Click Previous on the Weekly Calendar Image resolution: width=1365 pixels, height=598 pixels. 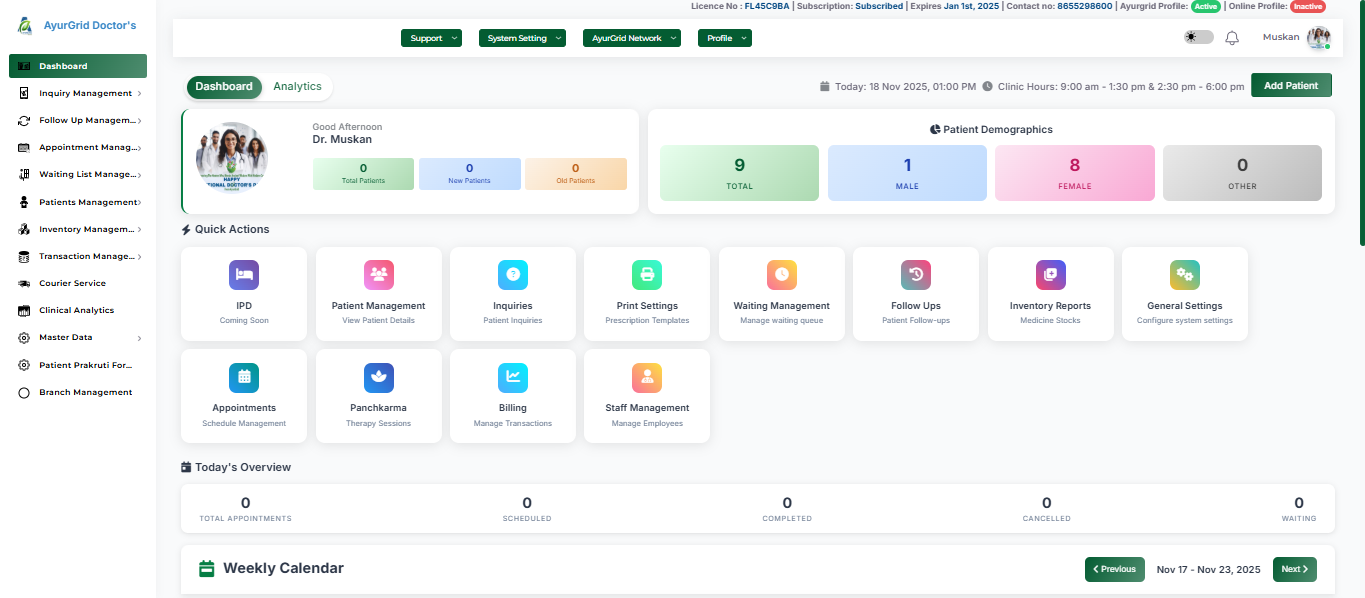(1114, 569)
